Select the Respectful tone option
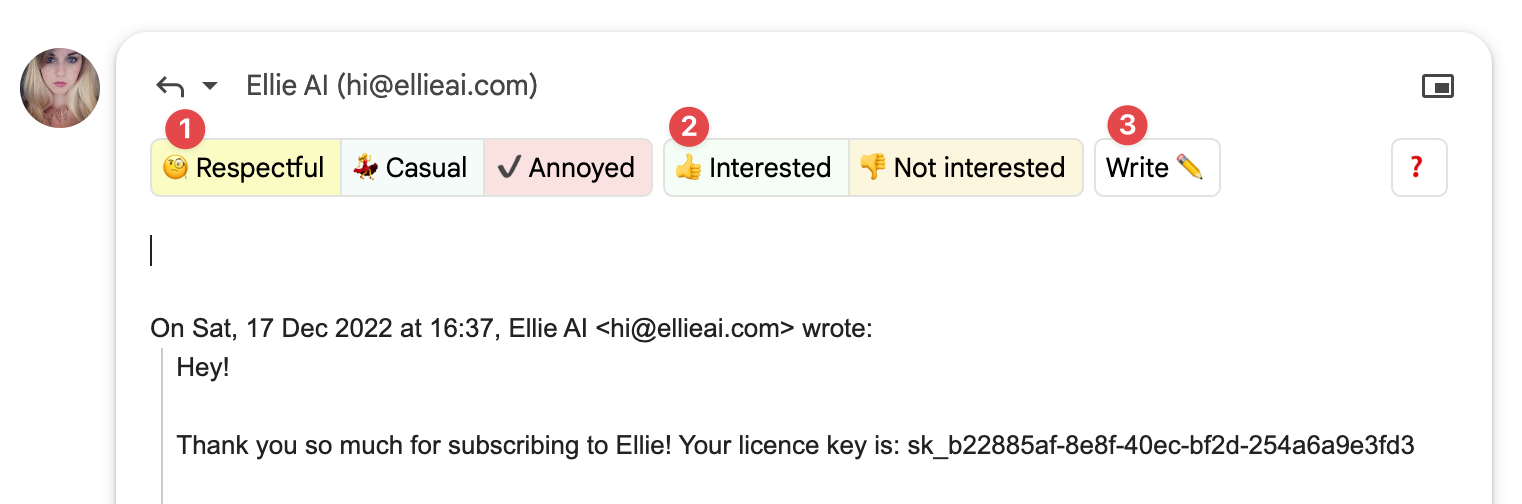 pyautogui.click(x=246, y=168)
